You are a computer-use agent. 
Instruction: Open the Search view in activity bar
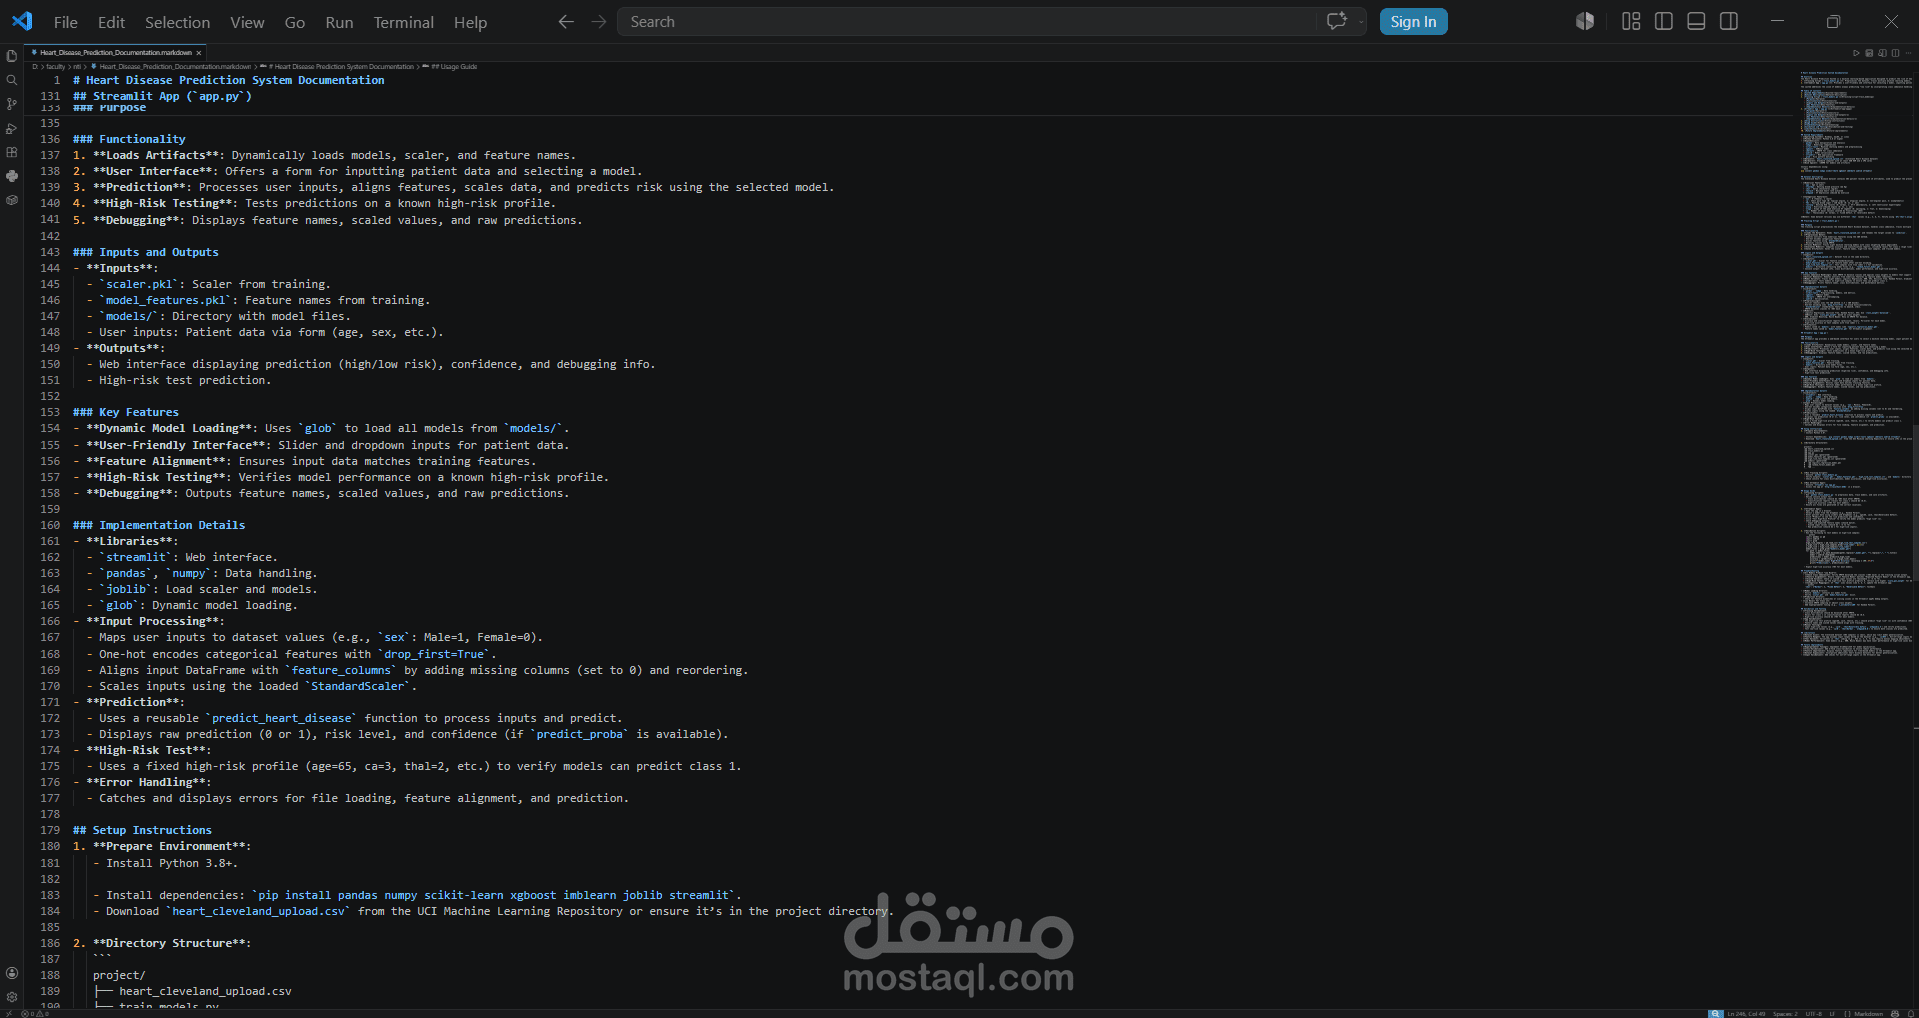click(12, 80)
